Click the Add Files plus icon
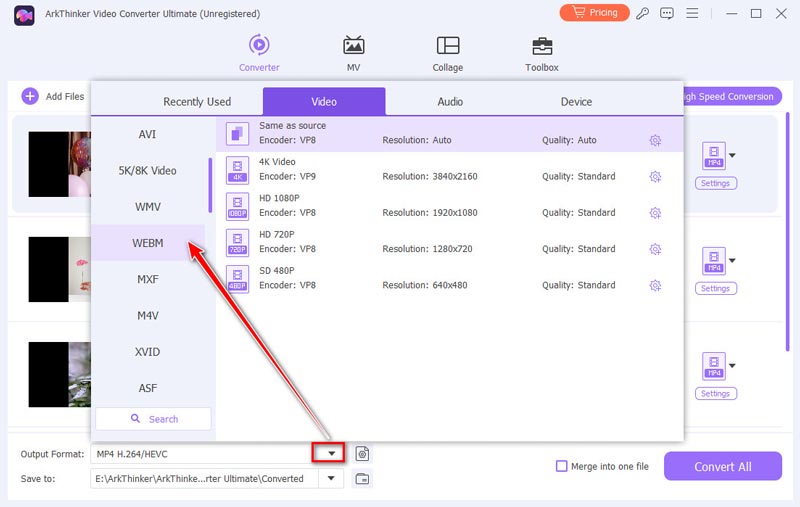 point(30,96)
